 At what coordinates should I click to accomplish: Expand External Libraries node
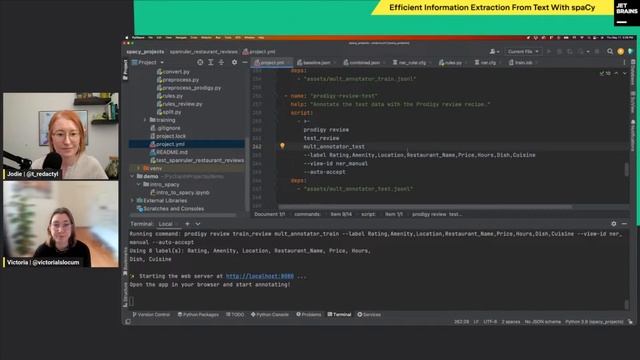click(132, 200)
